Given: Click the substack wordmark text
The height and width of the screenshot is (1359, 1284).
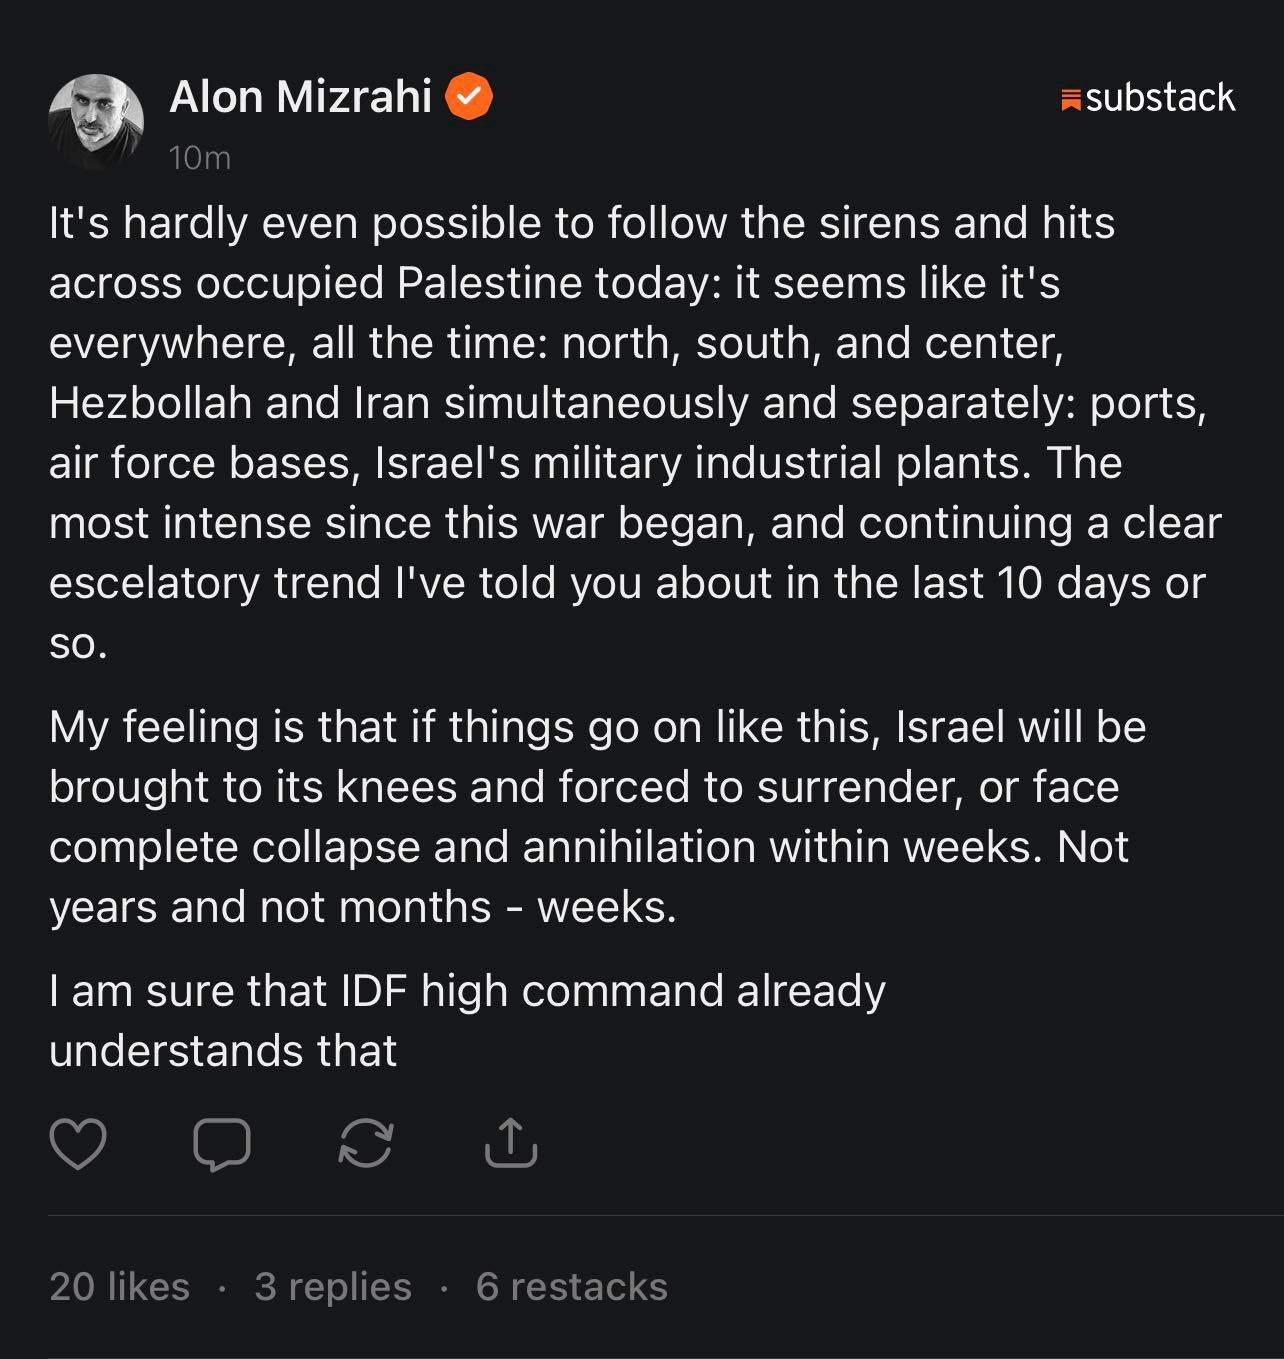Looking at the screenshot, I should pos(1160,98).
